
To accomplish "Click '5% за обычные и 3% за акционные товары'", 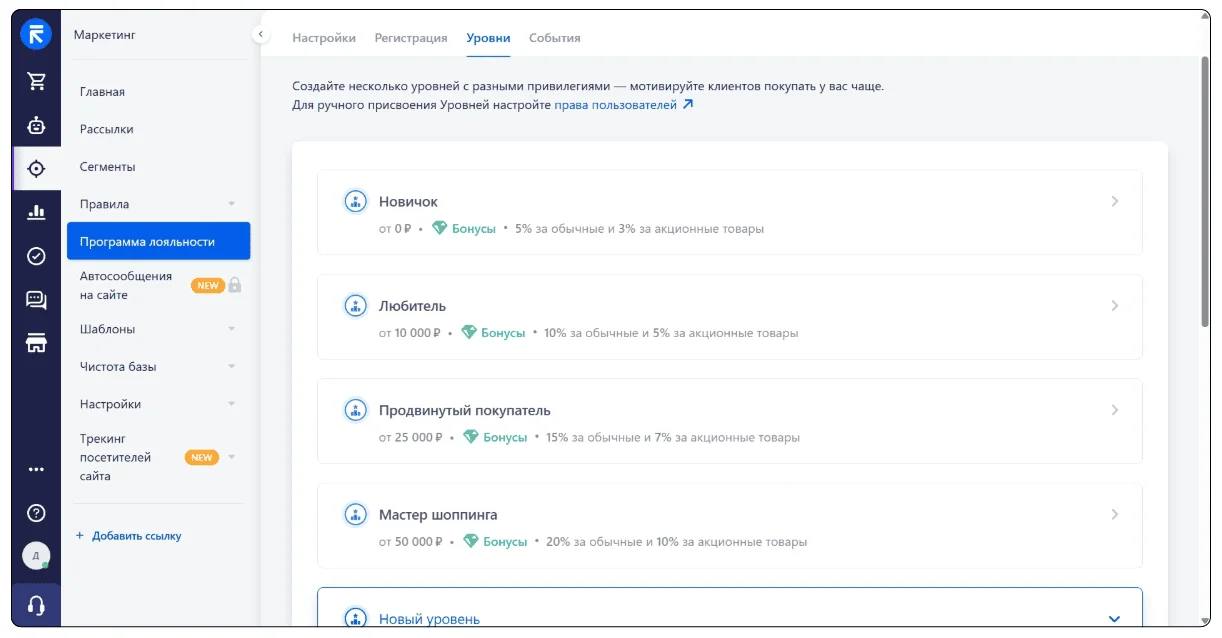I will [640, 229].
